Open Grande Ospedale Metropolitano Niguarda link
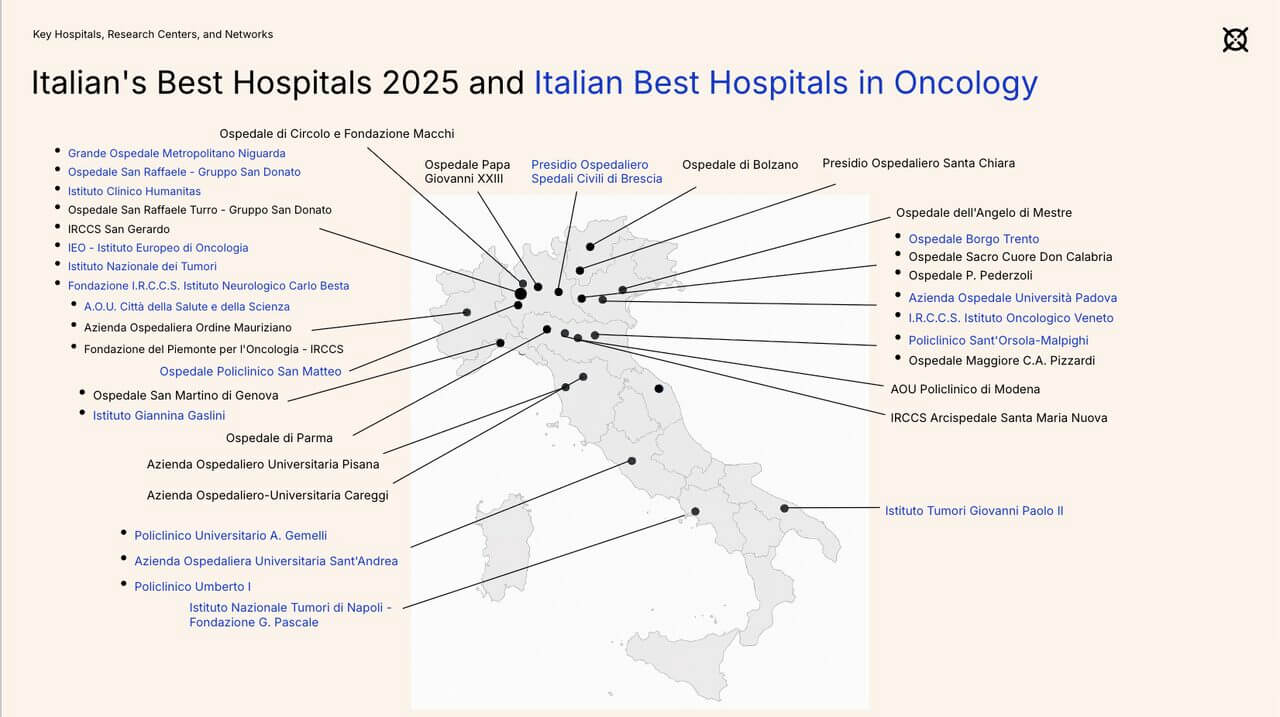The width and height of the screenshot is (1280, 717). tap(176, 153)
